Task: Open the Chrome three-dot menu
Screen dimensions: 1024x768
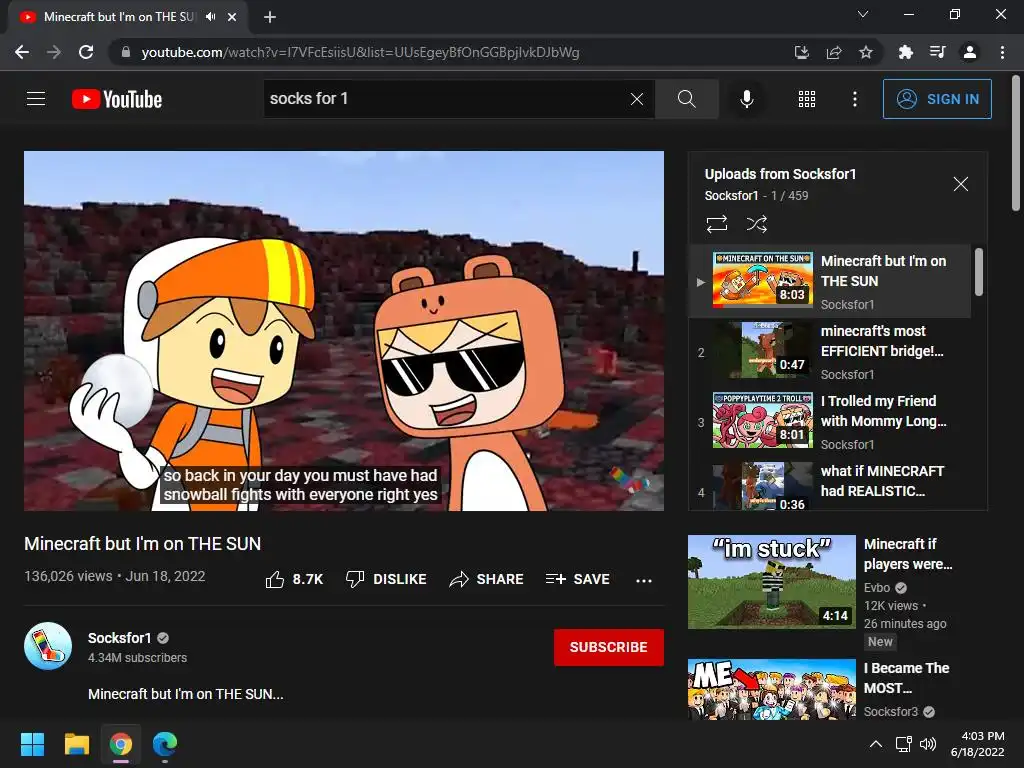Action: (x=1002, y=52)
